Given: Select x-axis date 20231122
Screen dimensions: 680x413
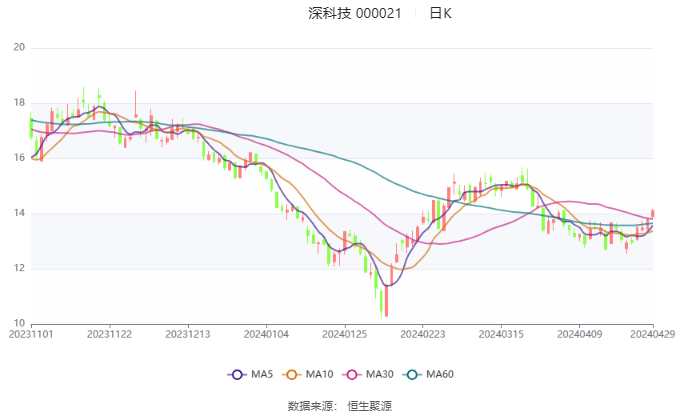Looking at the screenshot, I should pos(109,334).
